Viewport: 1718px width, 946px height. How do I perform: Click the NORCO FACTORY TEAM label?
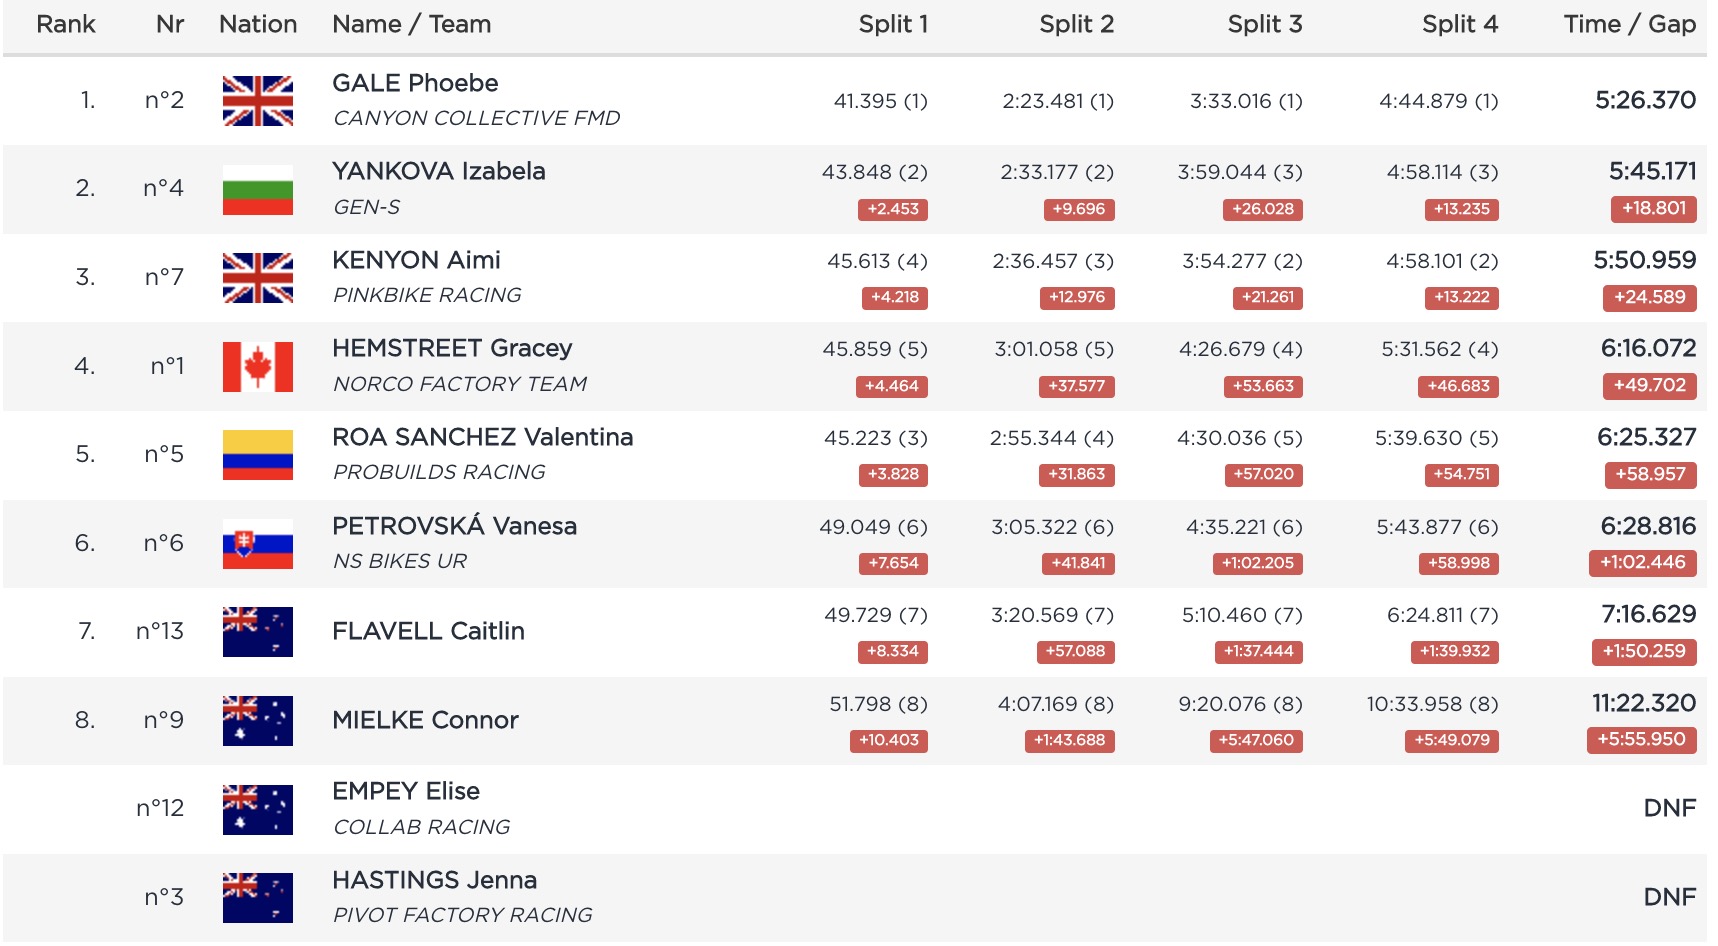(460, 384)
